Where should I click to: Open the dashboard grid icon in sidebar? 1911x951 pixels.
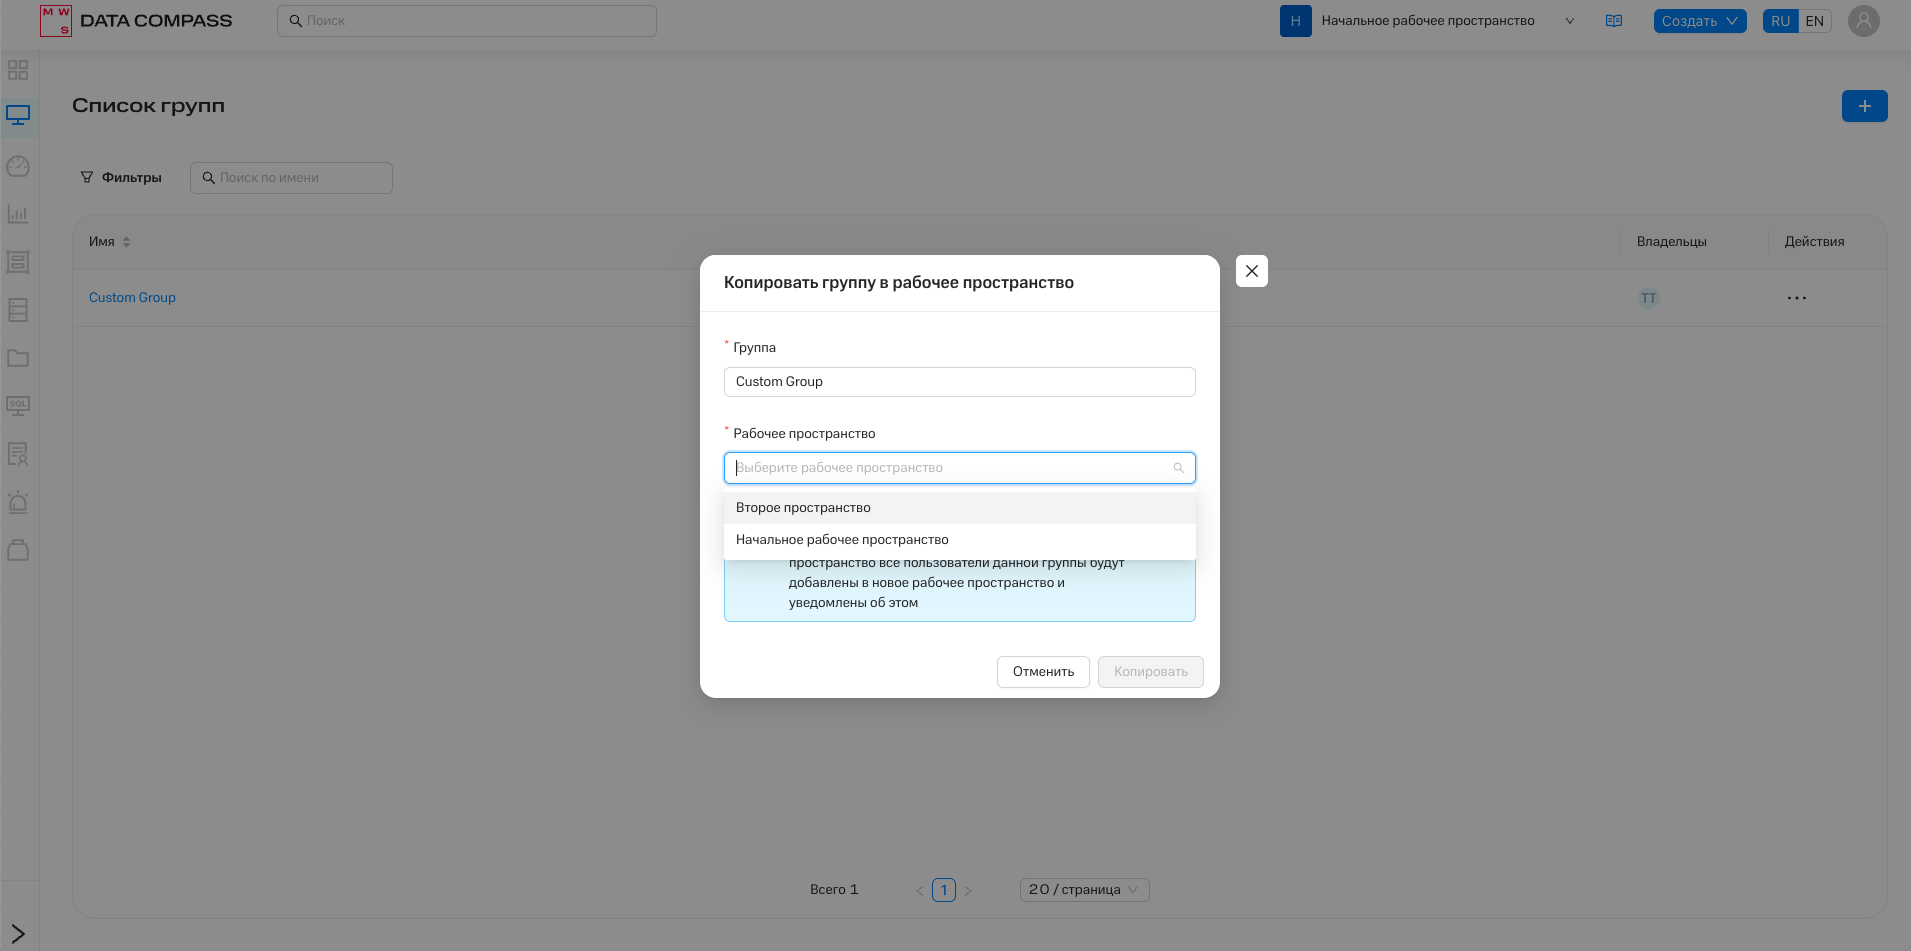[18, 70]
